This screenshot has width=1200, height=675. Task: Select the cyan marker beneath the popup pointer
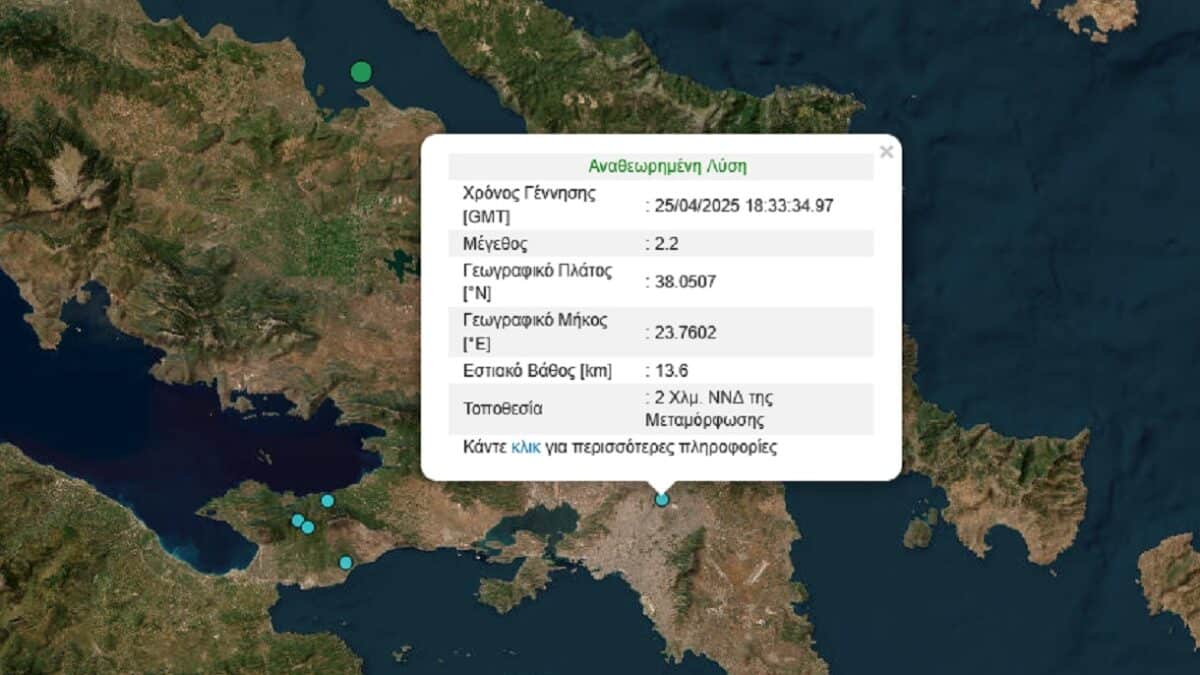661,499
